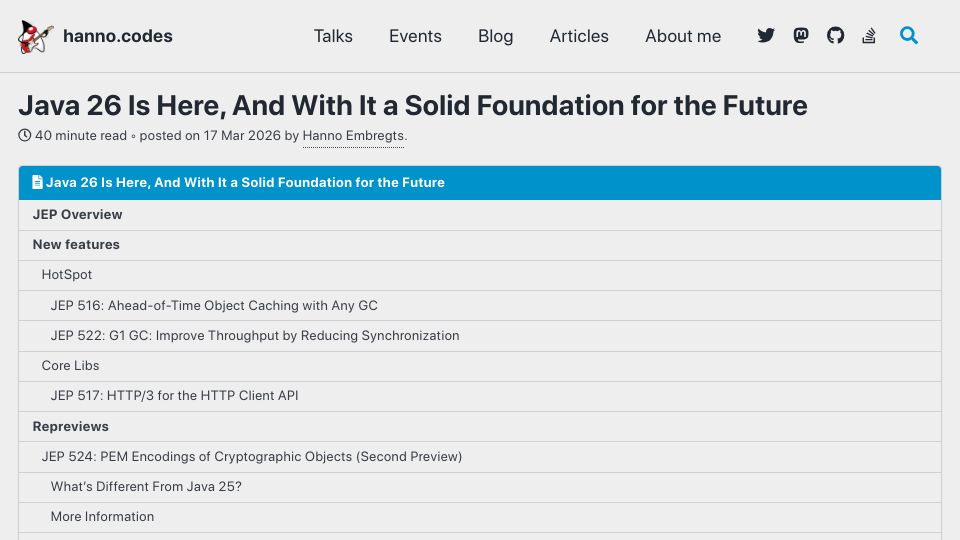Viewport: 960px width, 540px height.
Task: Jump to New features section
Action: (480, 245)
